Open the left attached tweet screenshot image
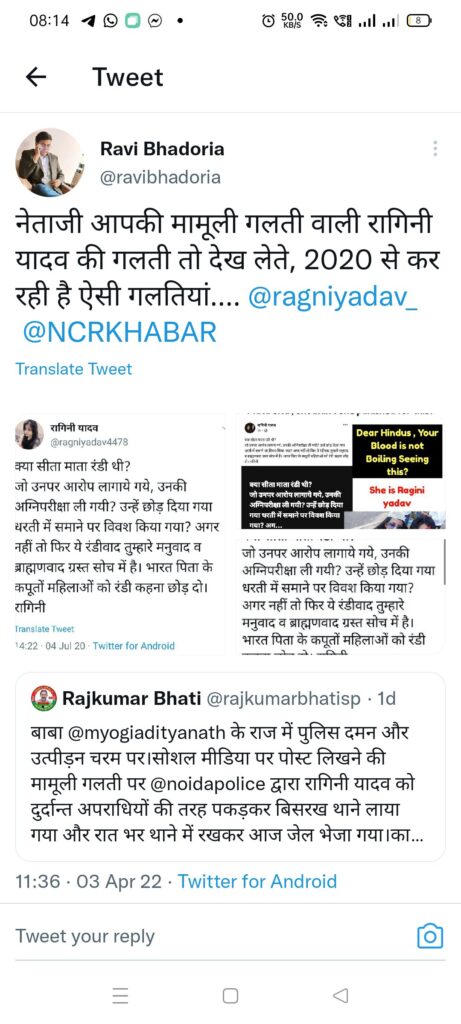 (x=121, y=535)
